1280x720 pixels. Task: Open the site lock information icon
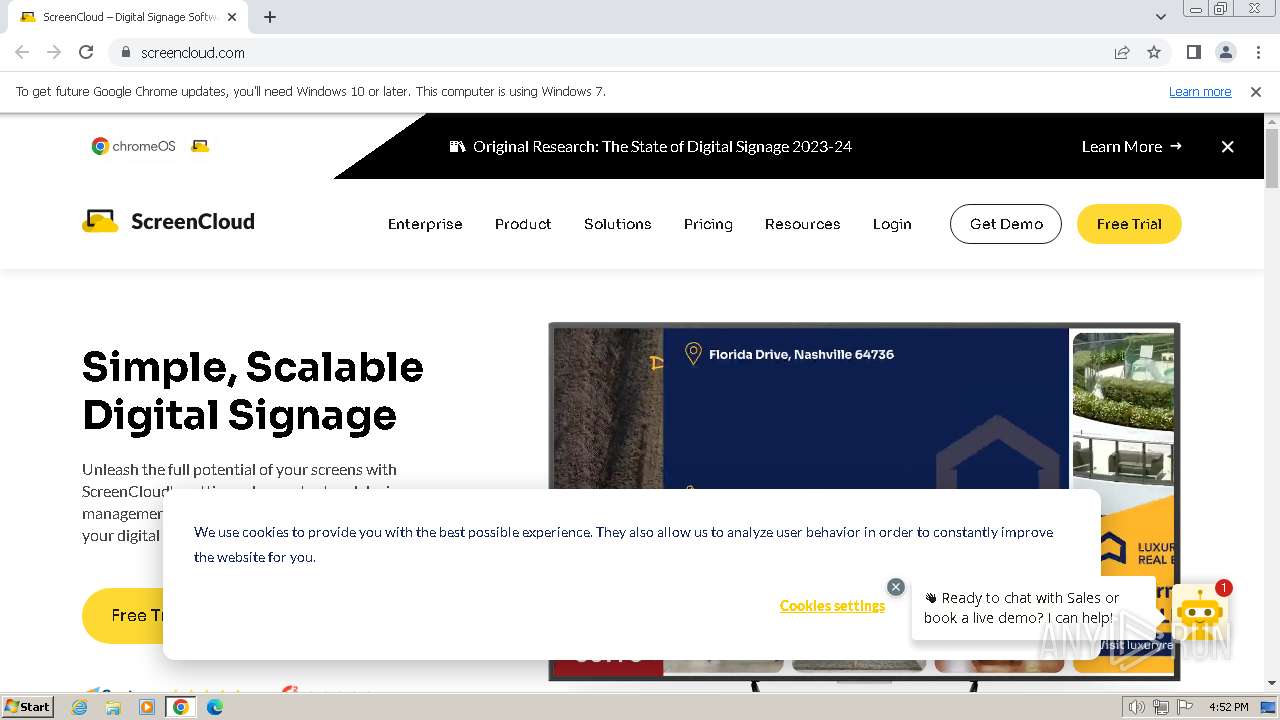click(x=125, y=52)
